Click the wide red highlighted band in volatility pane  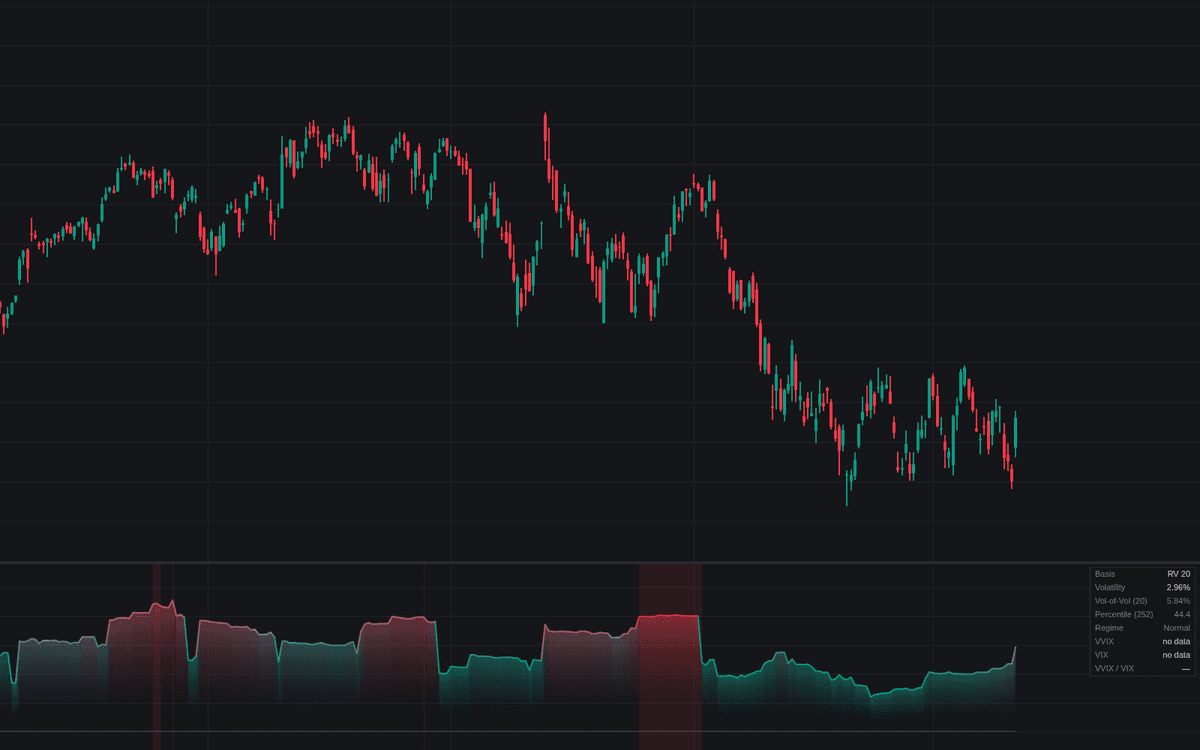click(670, 656)
